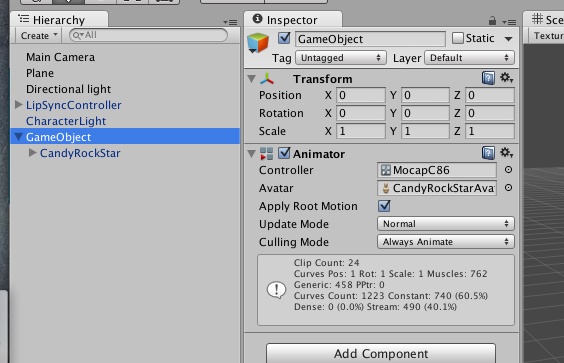Click the Rotation Y field
The width and height of the screenshot is (564, 363).
(425, 113)
